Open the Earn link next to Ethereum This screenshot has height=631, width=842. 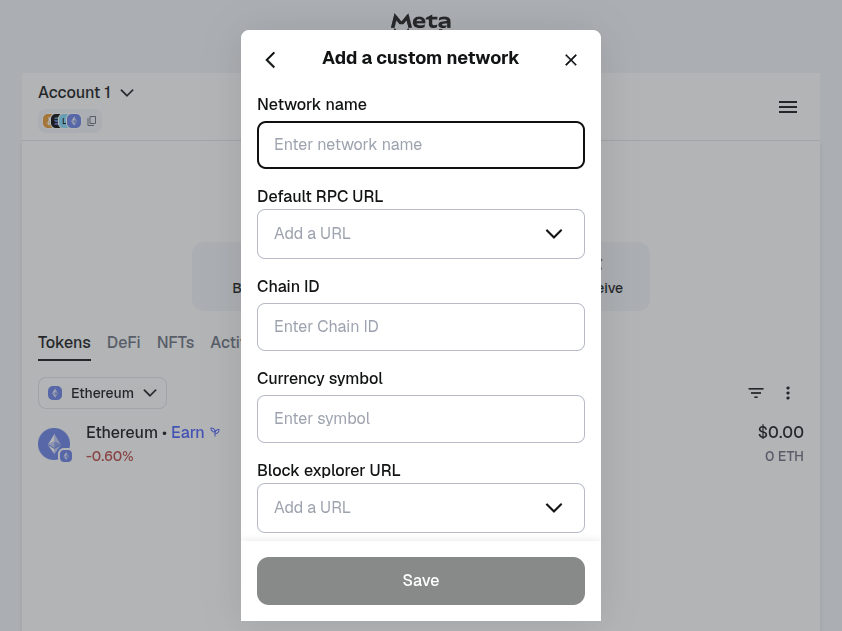(x=186, y=432)
